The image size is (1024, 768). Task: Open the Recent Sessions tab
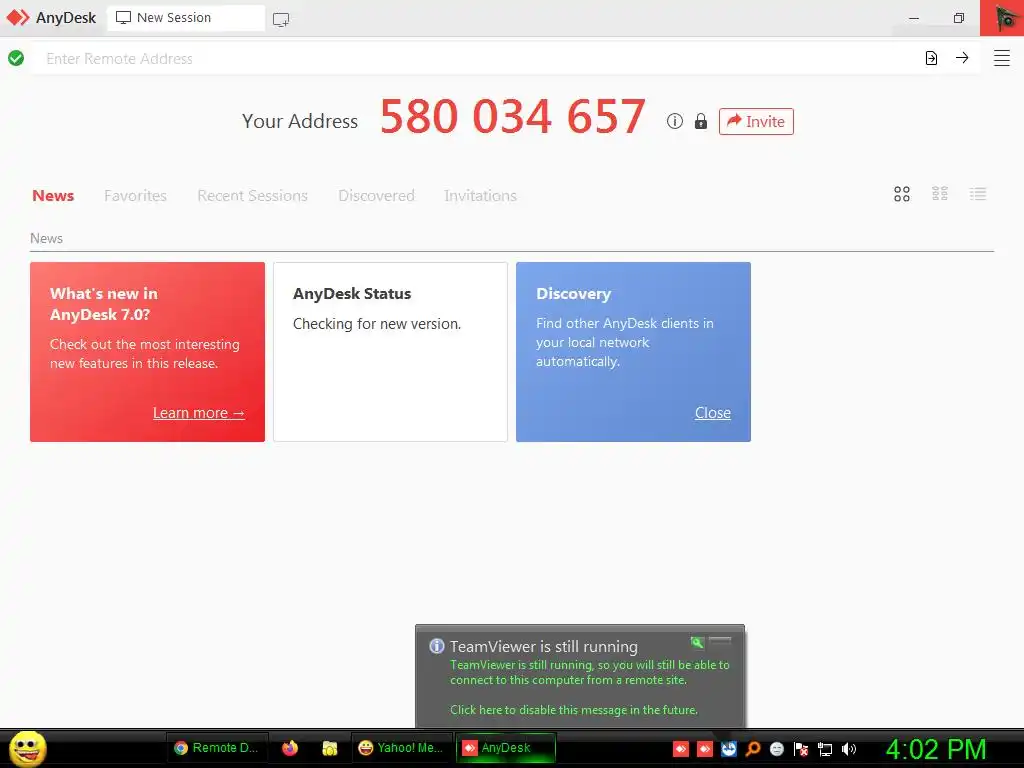tap(252, 195)
